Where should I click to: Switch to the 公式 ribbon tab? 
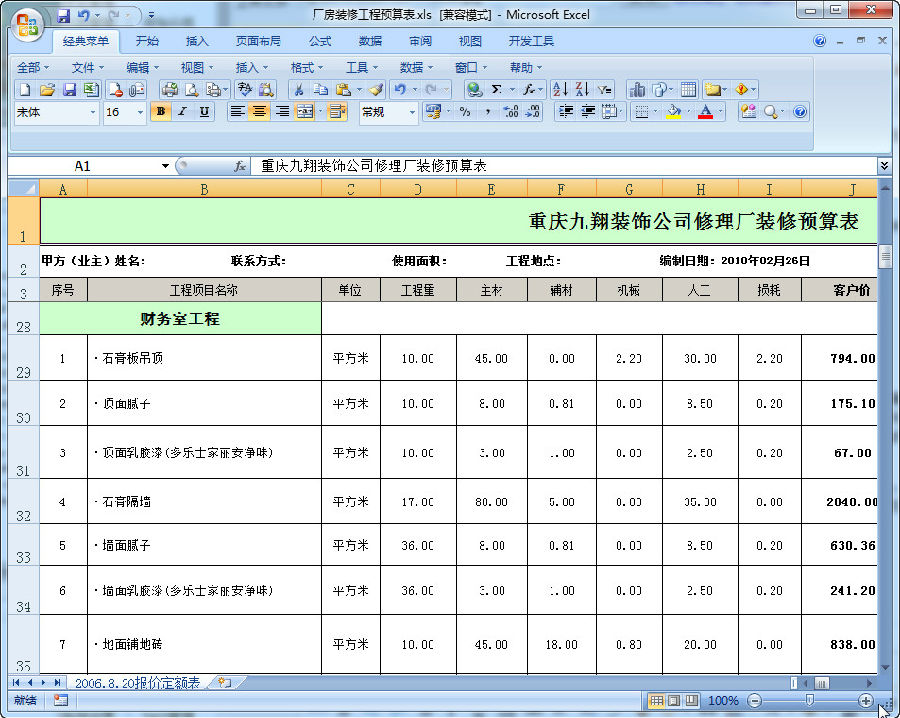319,40
